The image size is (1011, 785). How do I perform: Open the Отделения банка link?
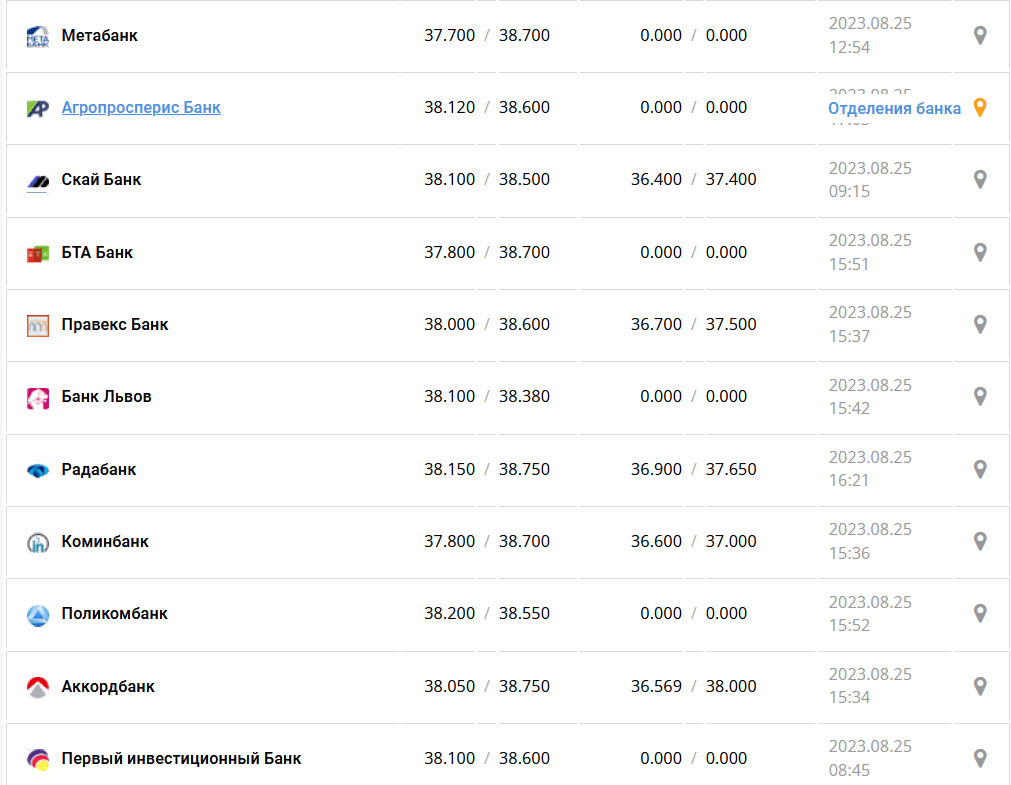pos(894,109)
